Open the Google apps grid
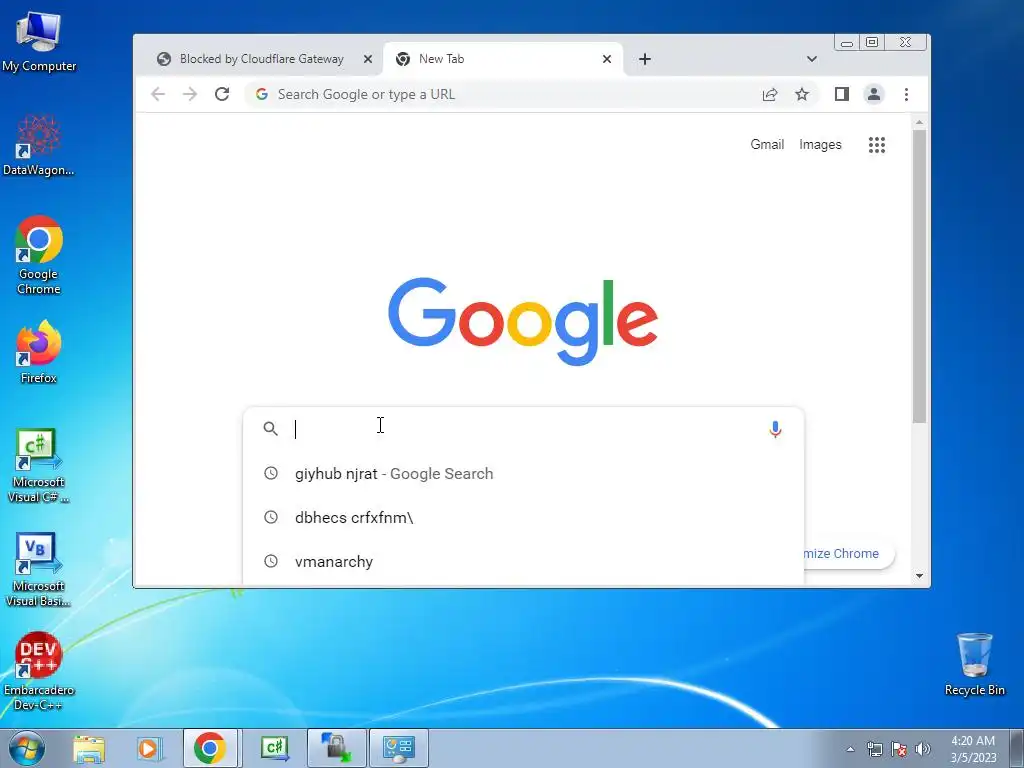 877,145
